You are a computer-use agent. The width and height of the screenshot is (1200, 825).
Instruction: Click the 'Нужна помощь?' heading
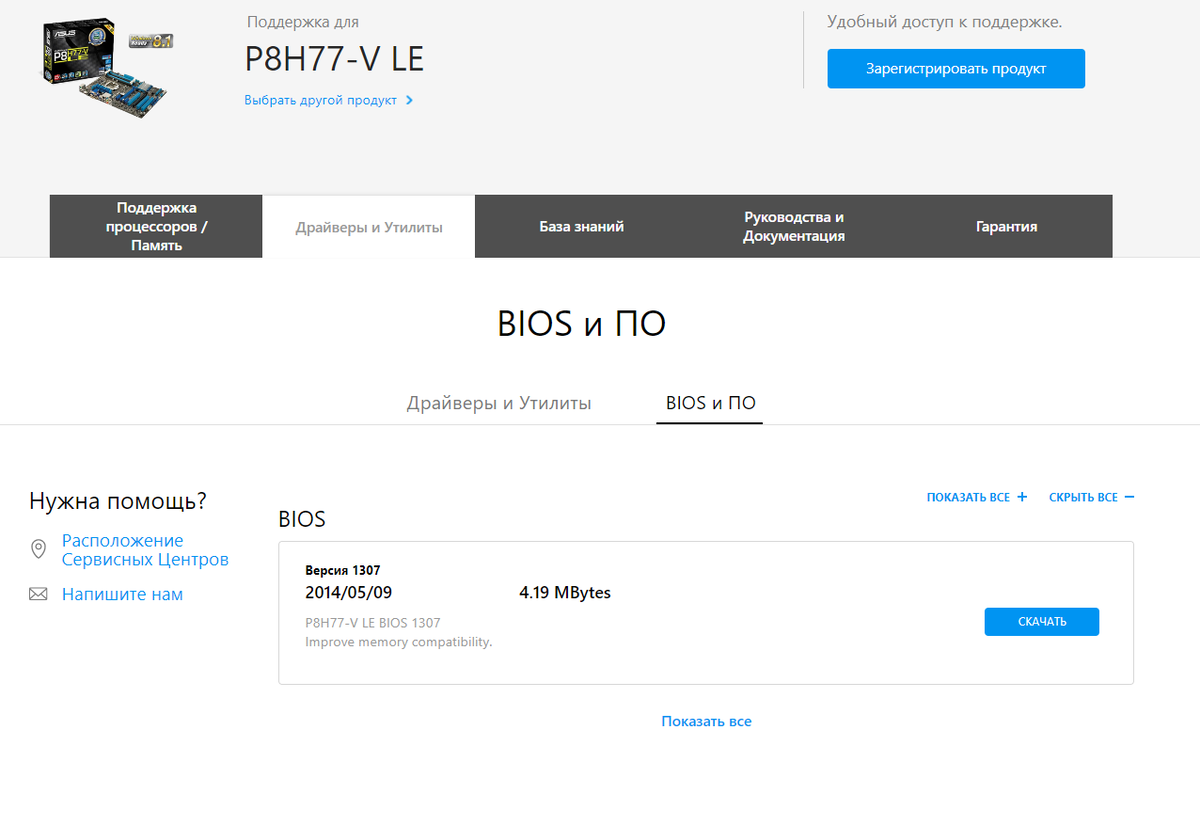118,501
